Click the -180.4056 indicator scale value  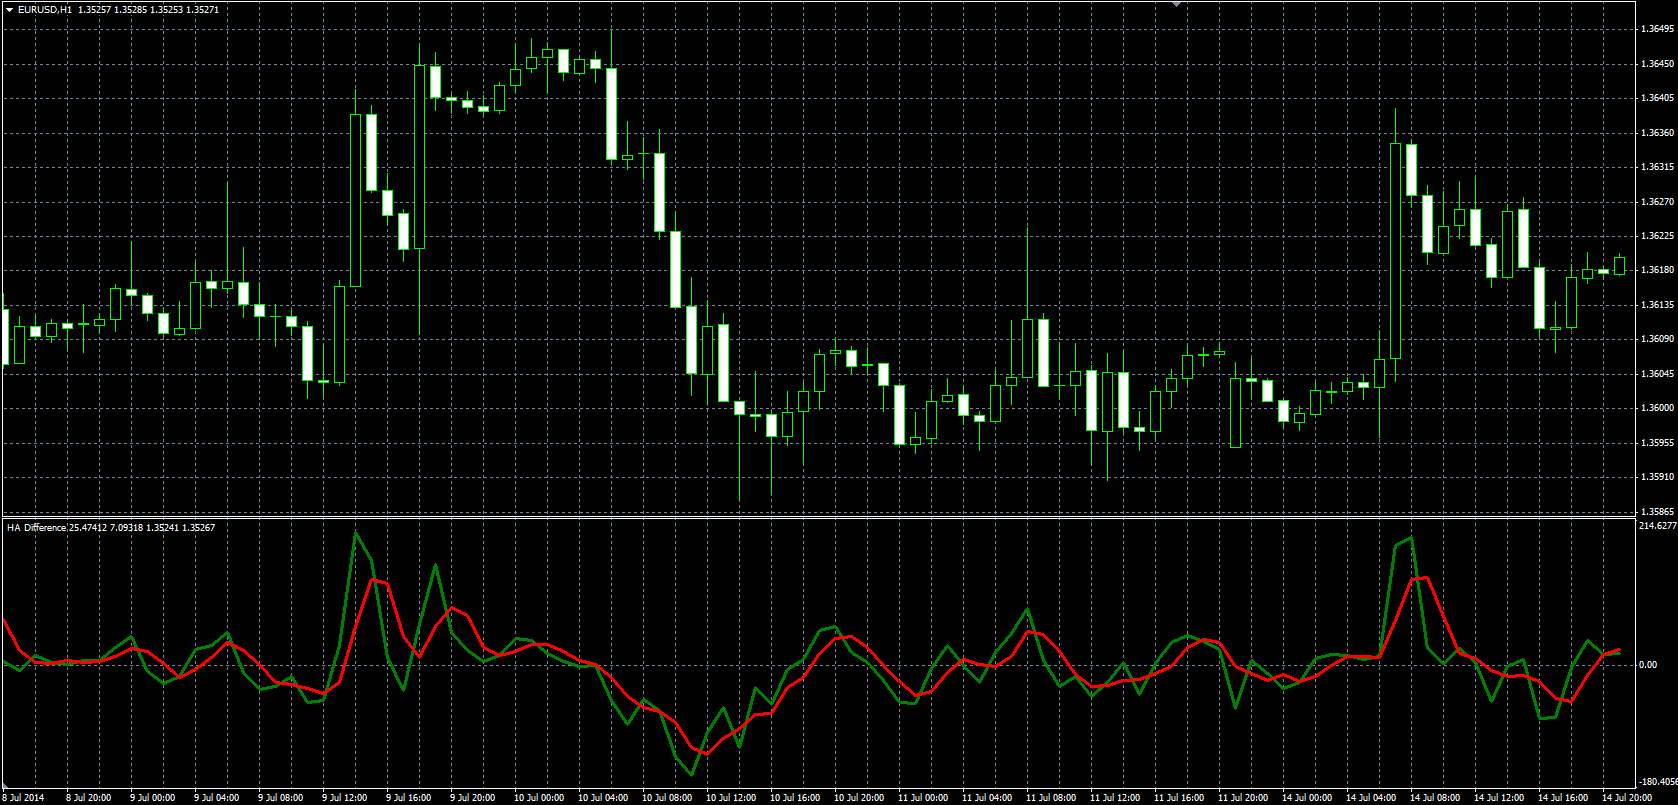pyautogui.click(x=1658, y=782)
